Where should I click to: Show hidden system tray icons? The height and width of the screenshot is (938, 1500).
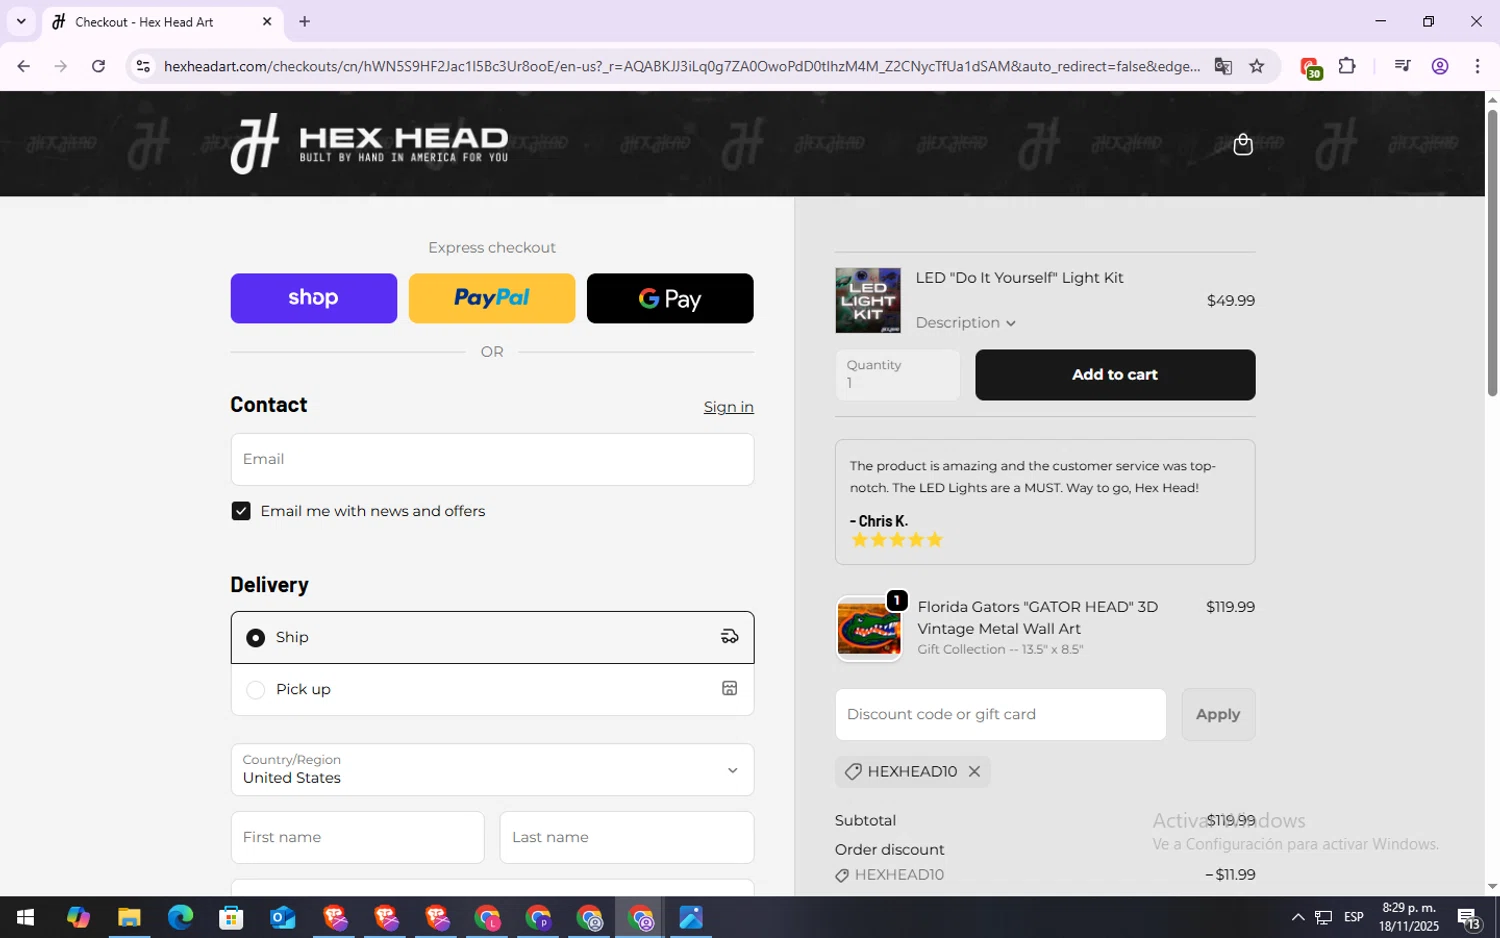coord(1297,917)
